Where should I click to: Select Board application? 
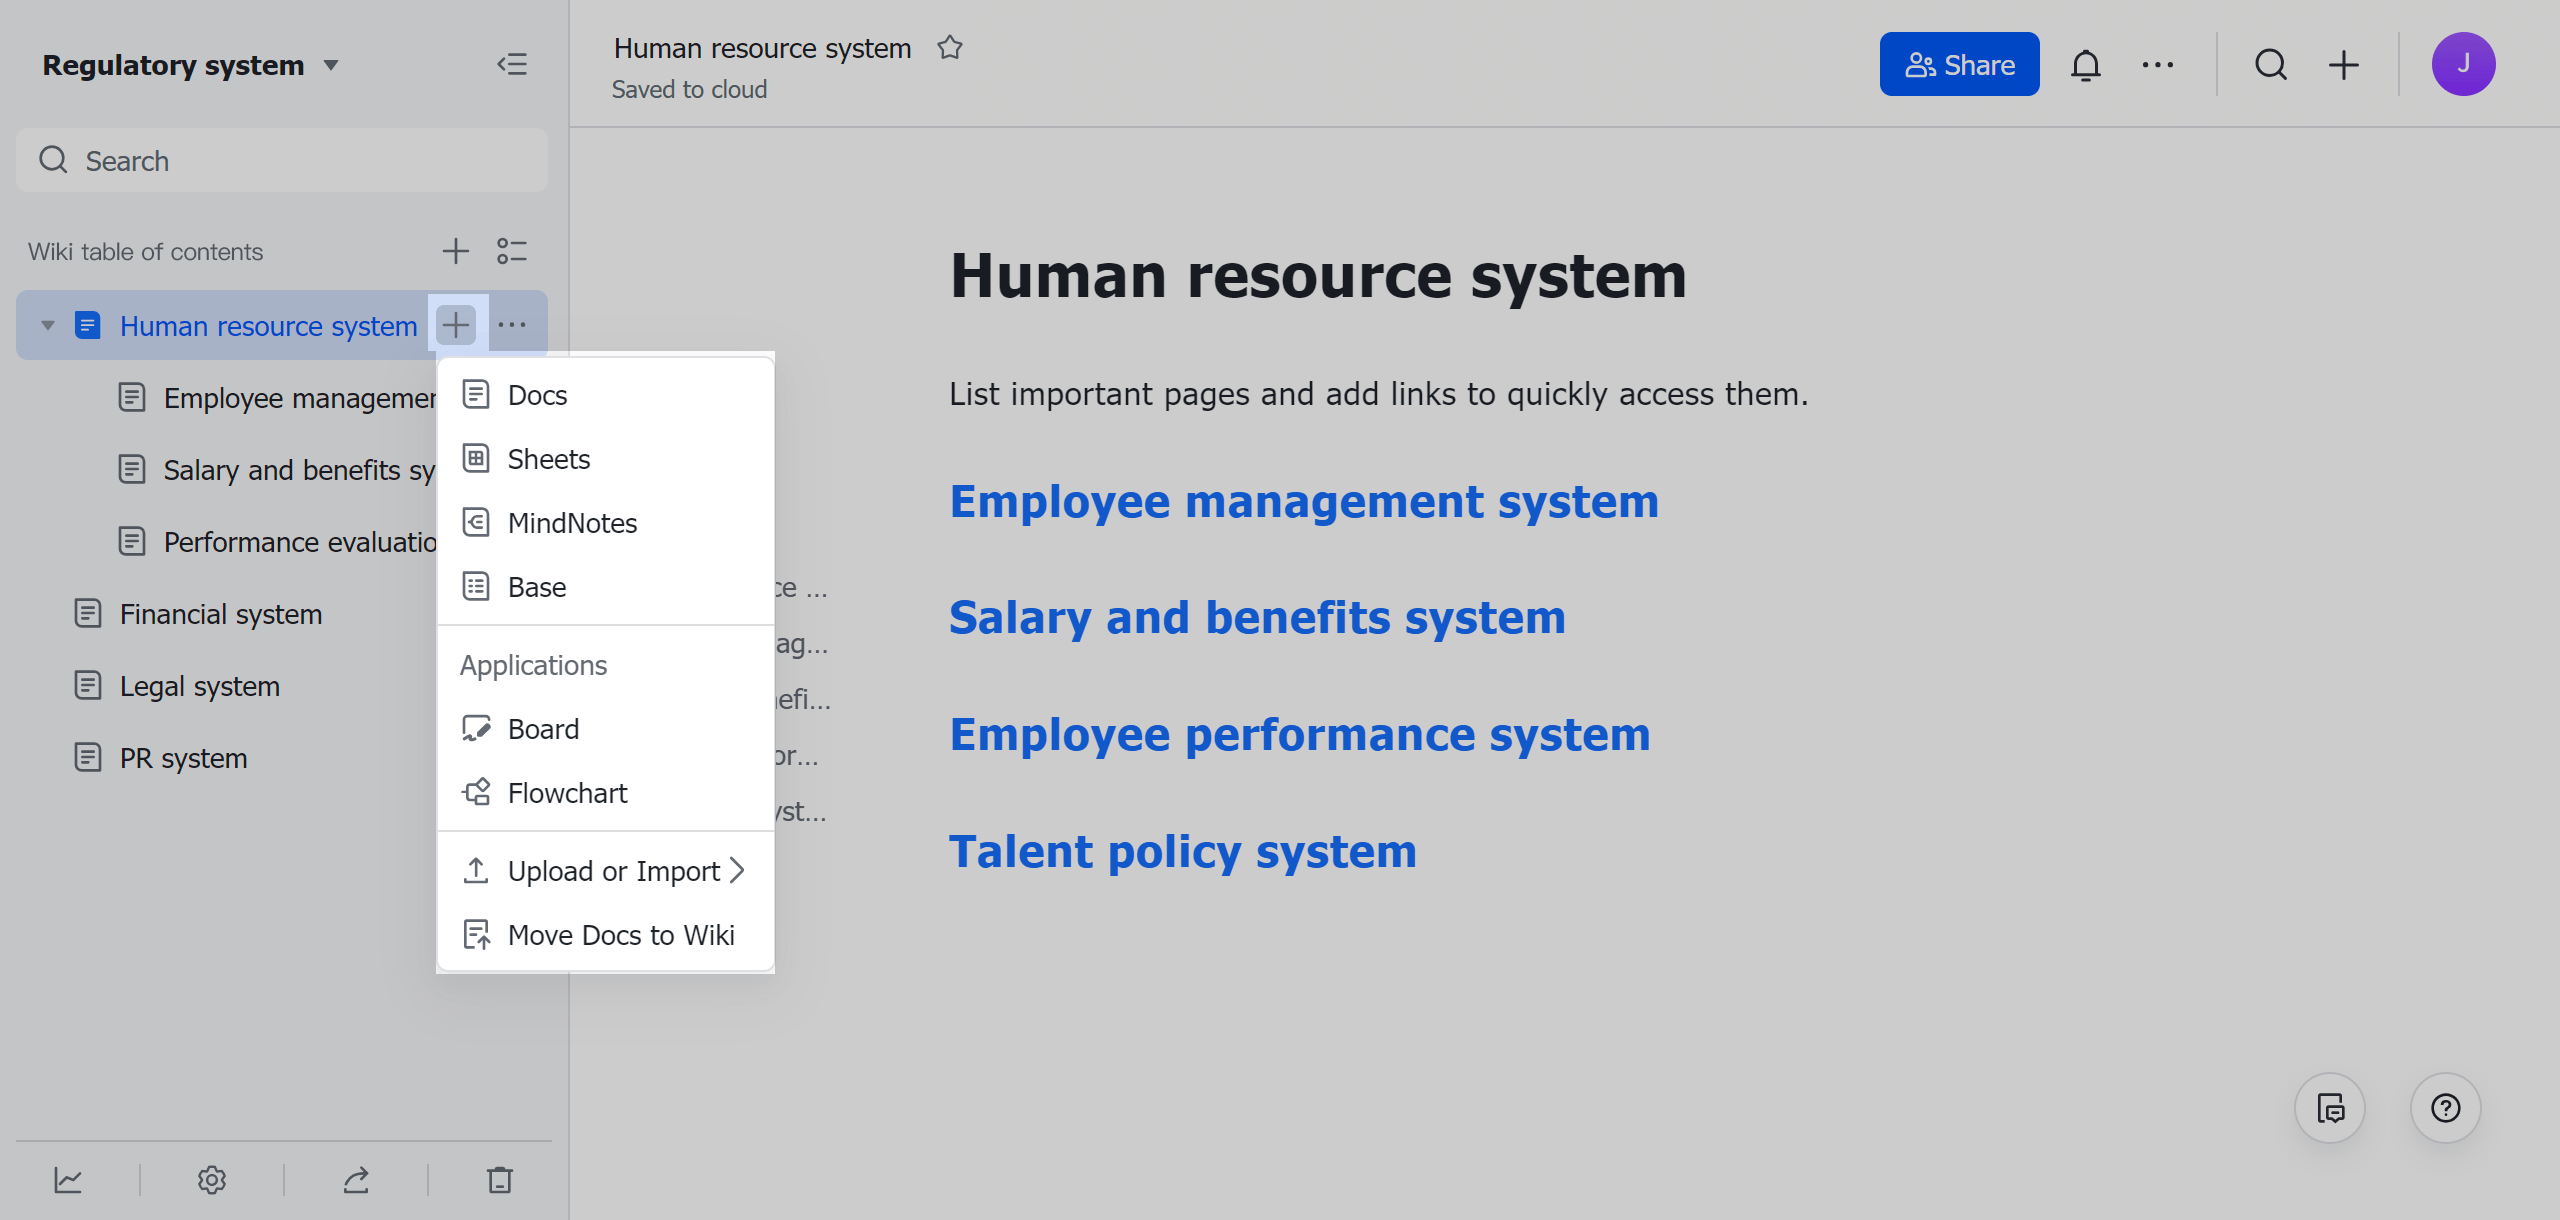click(x=606, y=729)
